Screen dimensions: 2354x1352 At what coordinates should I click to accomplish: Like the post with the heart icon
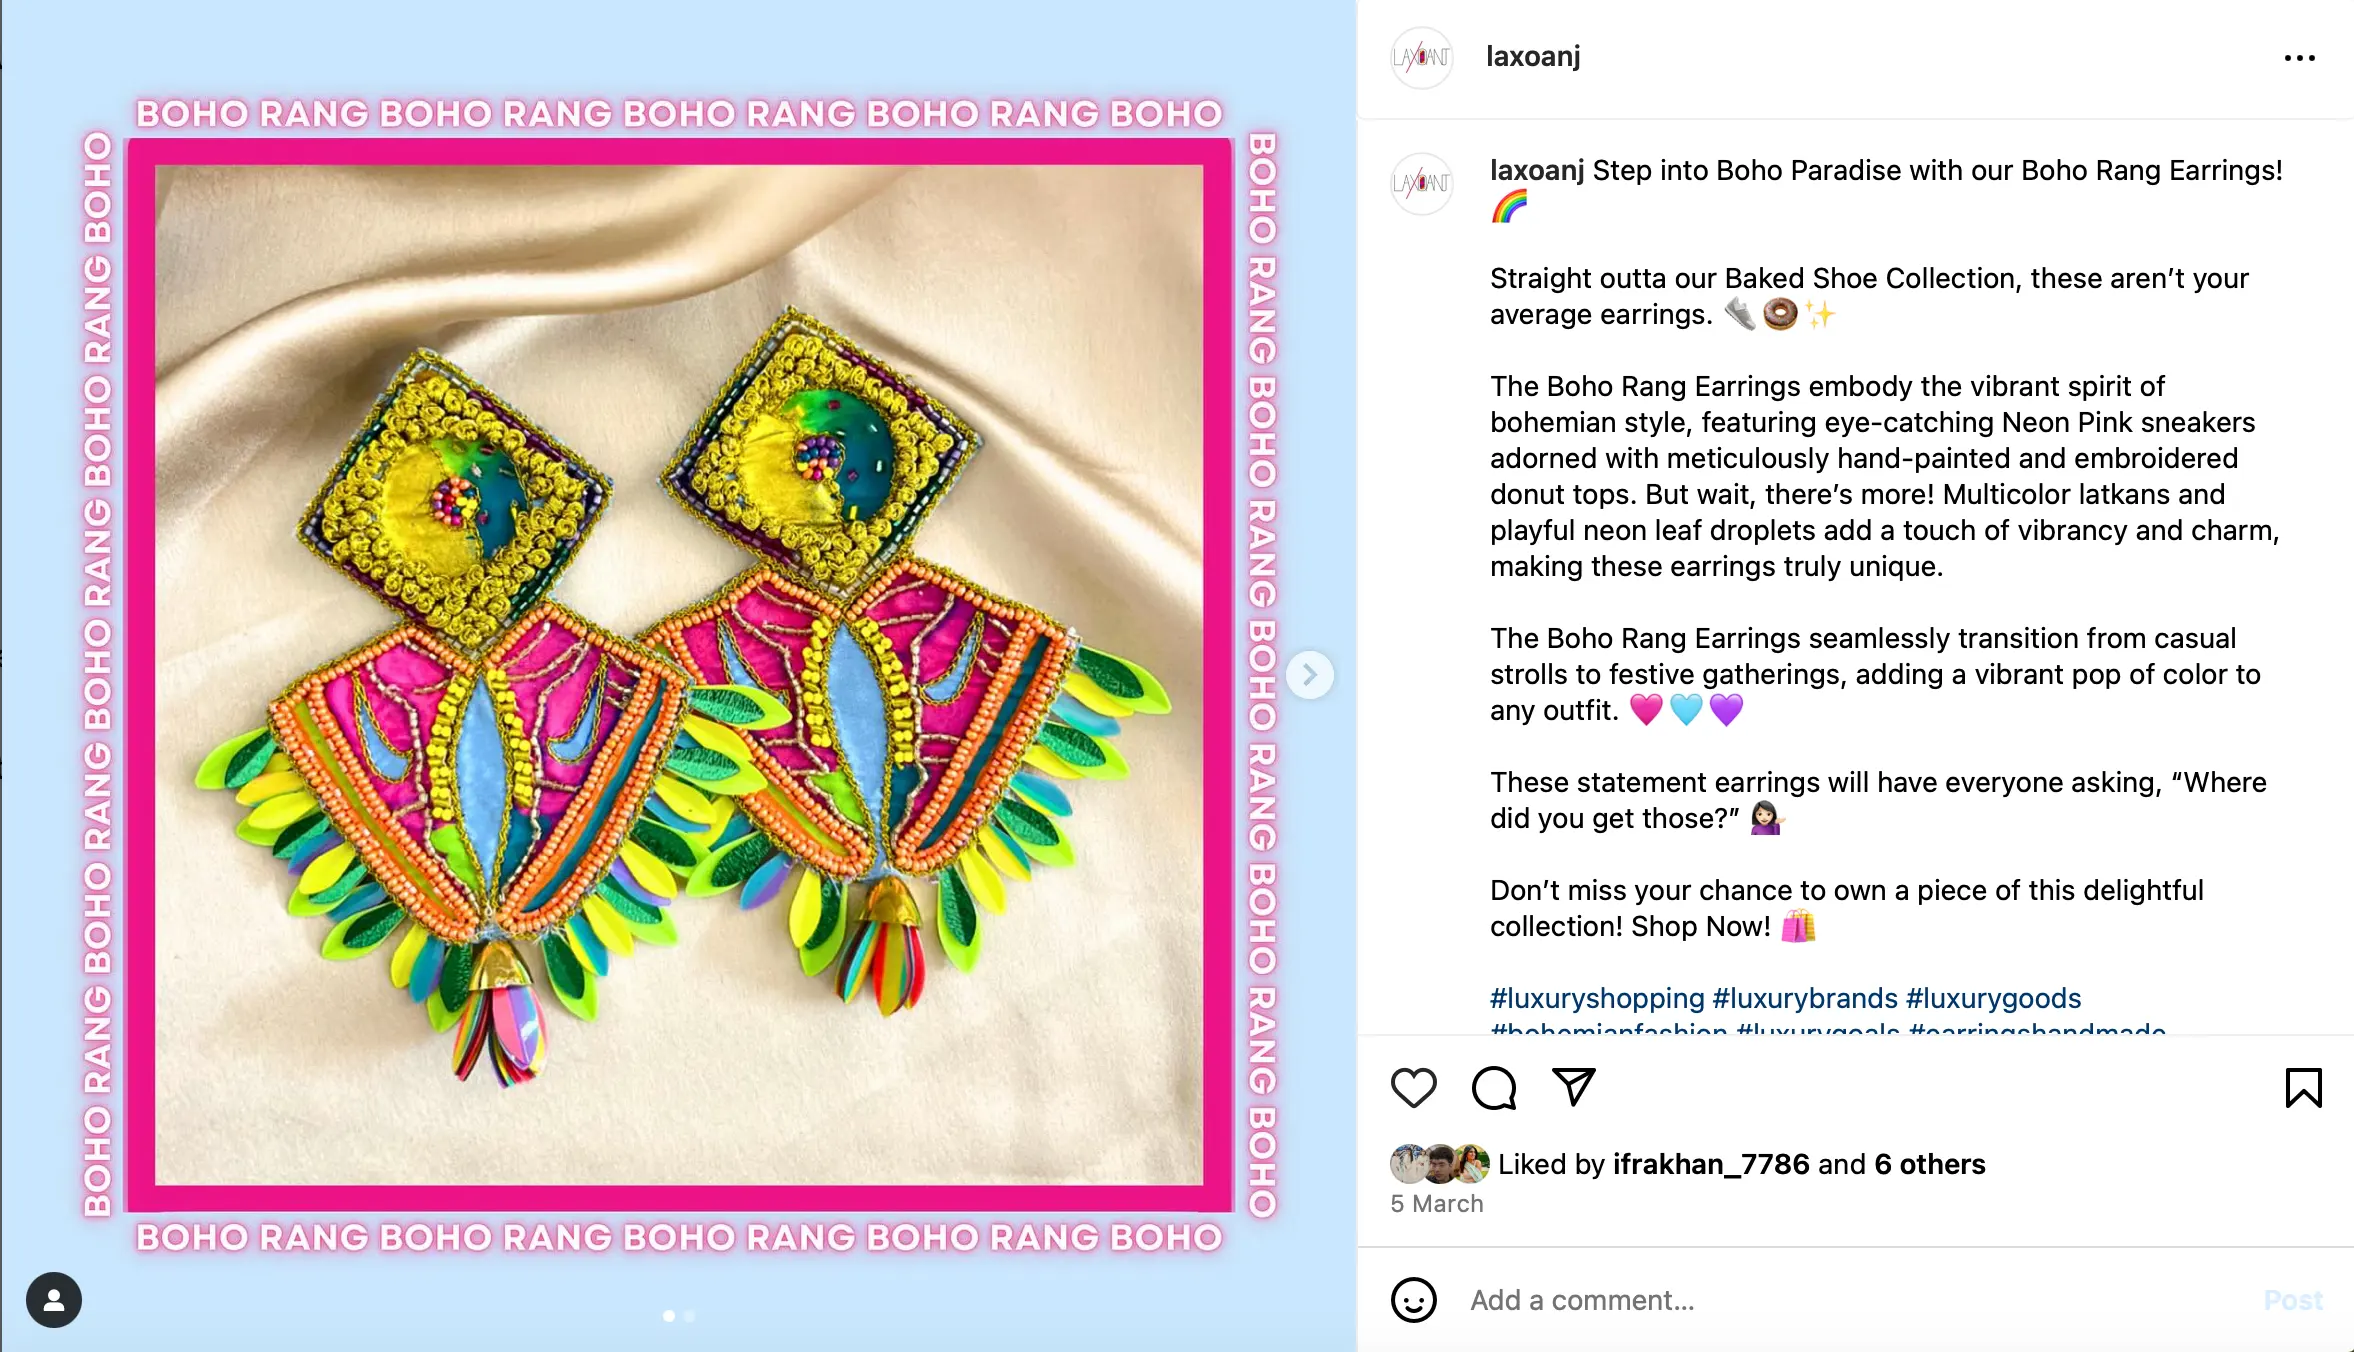coord(1413,1087)
